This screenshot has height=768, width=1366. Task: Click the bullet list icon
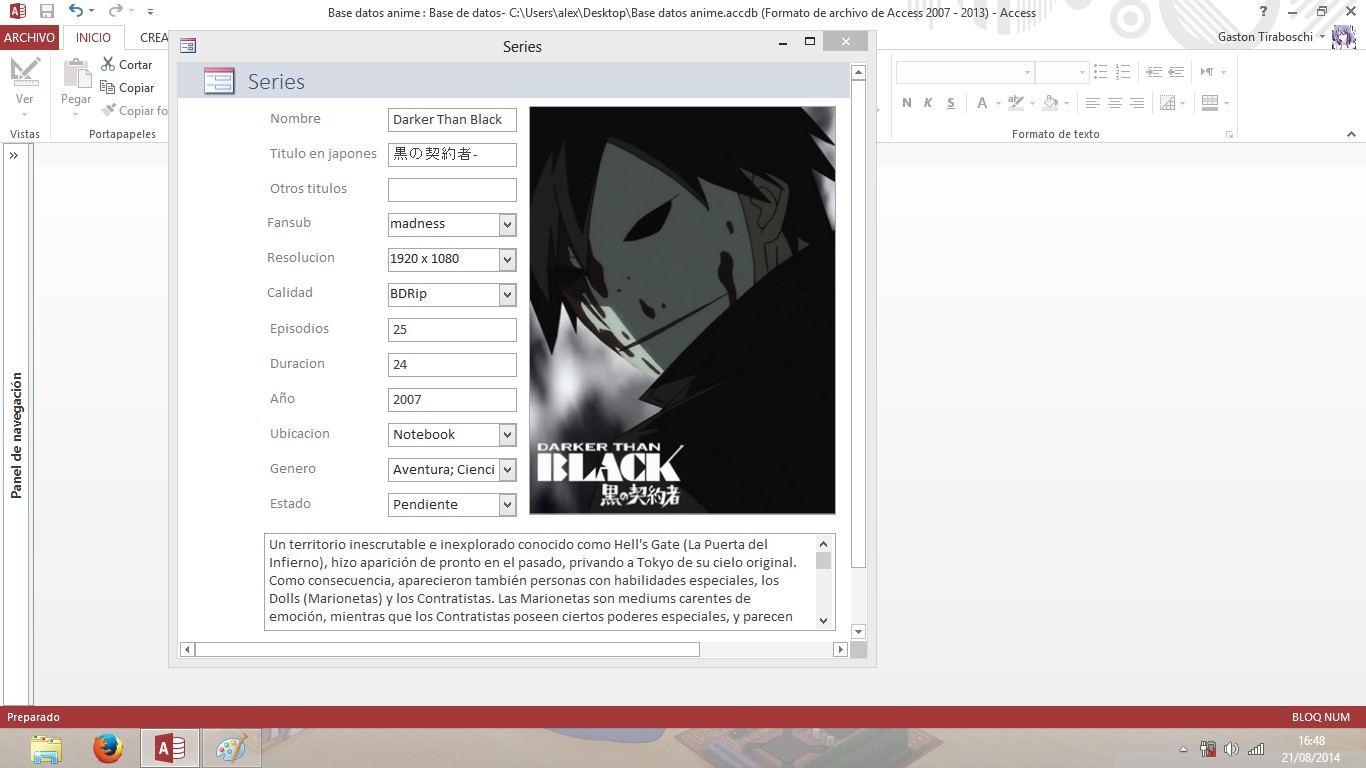tap(1101, 72)
